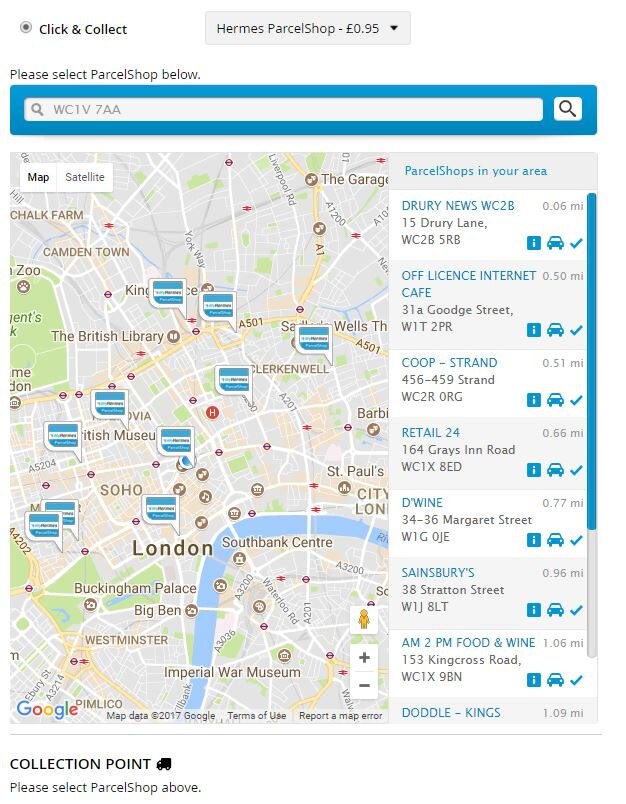Screen dimensions: 626x804
Task: Click car icon for Drury News WC2B
Action: point(555,243)
